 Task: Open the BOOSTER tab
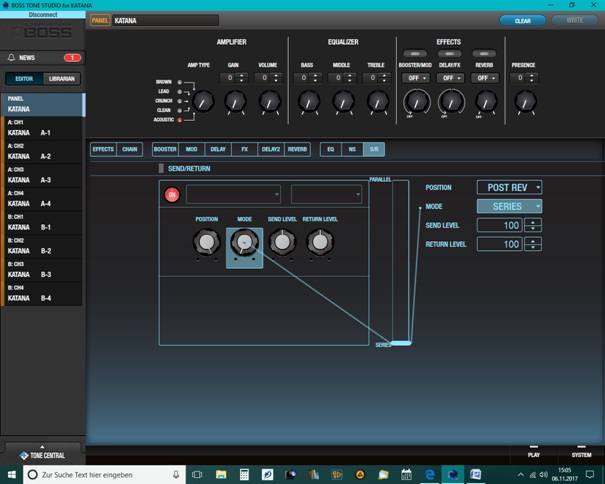tap(165, 149)
